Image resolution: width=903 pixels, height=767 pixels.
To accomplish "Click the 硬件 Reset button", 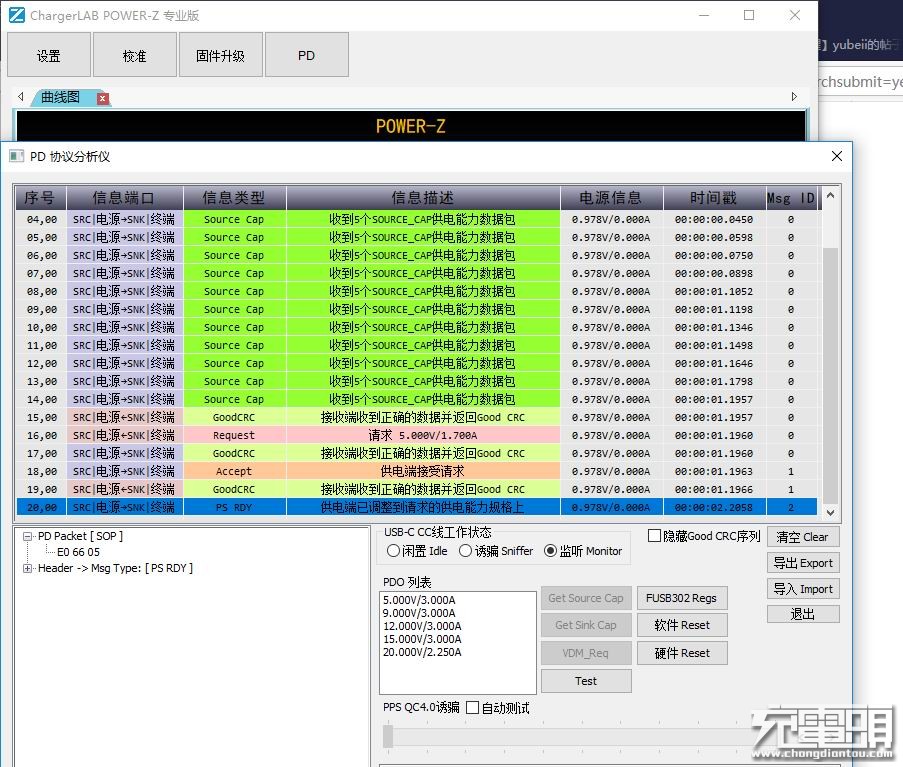I will point(682,653).
